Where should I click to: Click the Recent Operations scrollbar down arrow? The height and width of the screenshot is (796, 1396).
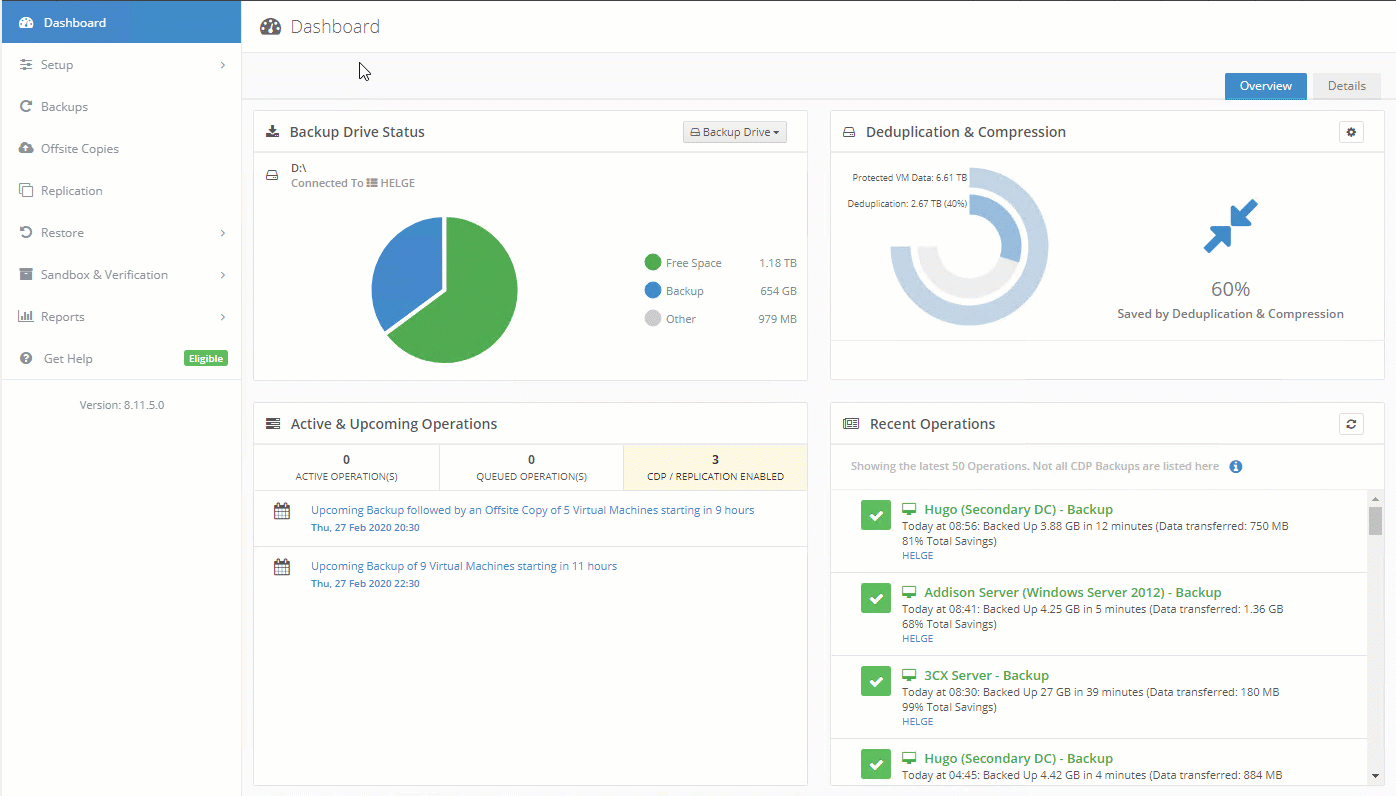[x=1375, y=775]
